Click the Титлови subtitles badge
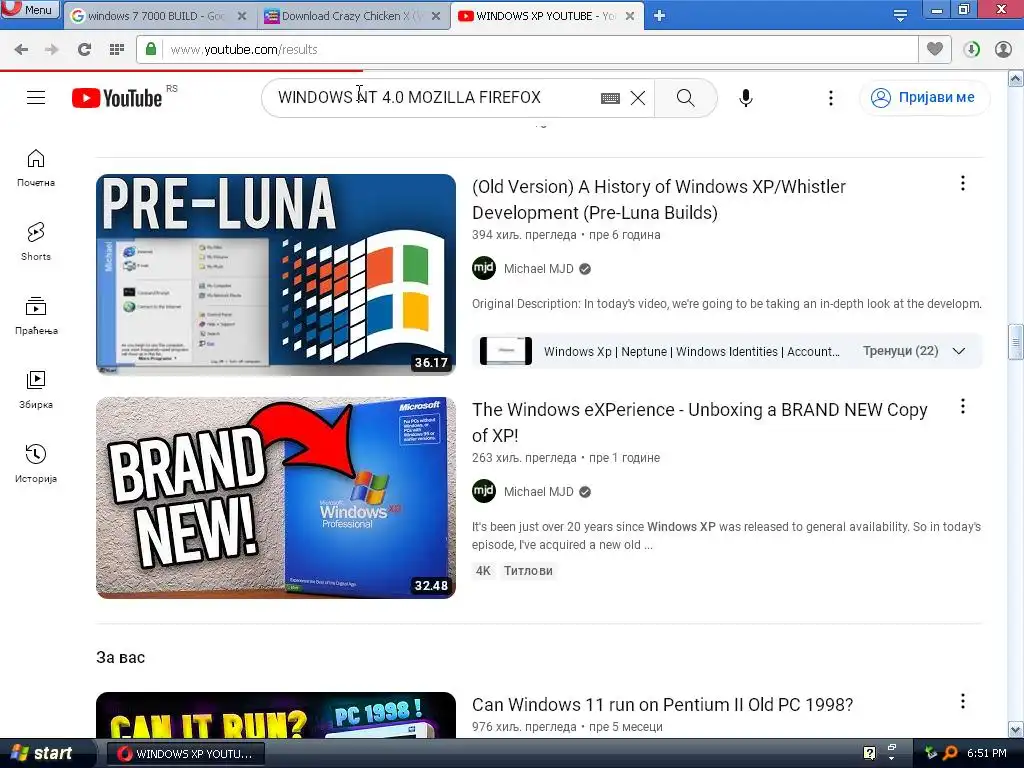Image resolution: width=1024 pixels, height=768 pixels. [x=528, y=571]
